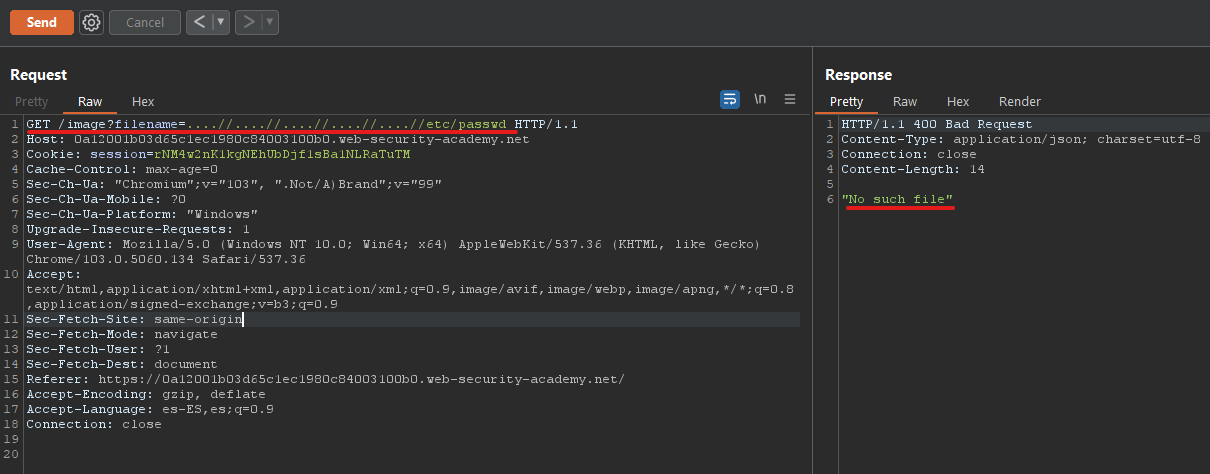This screenshot has height=474, width=1210.
Task: Toggle the \n non-printable characters button
Action: 760,99
